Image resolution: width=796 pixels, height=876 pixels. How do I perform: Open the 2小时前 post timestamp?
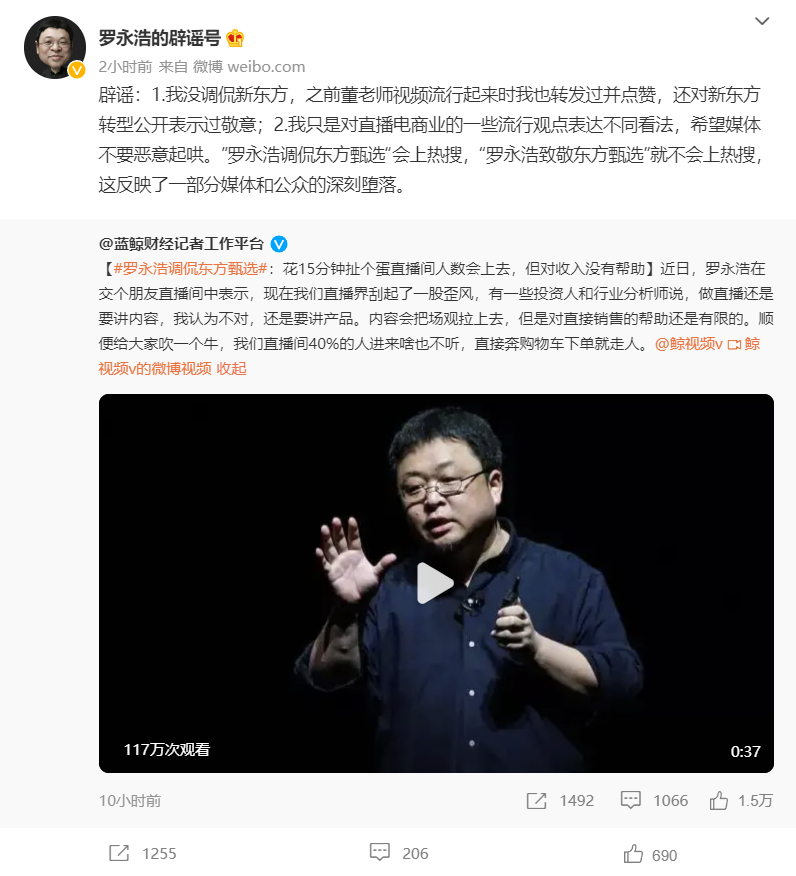coord(125,67)
